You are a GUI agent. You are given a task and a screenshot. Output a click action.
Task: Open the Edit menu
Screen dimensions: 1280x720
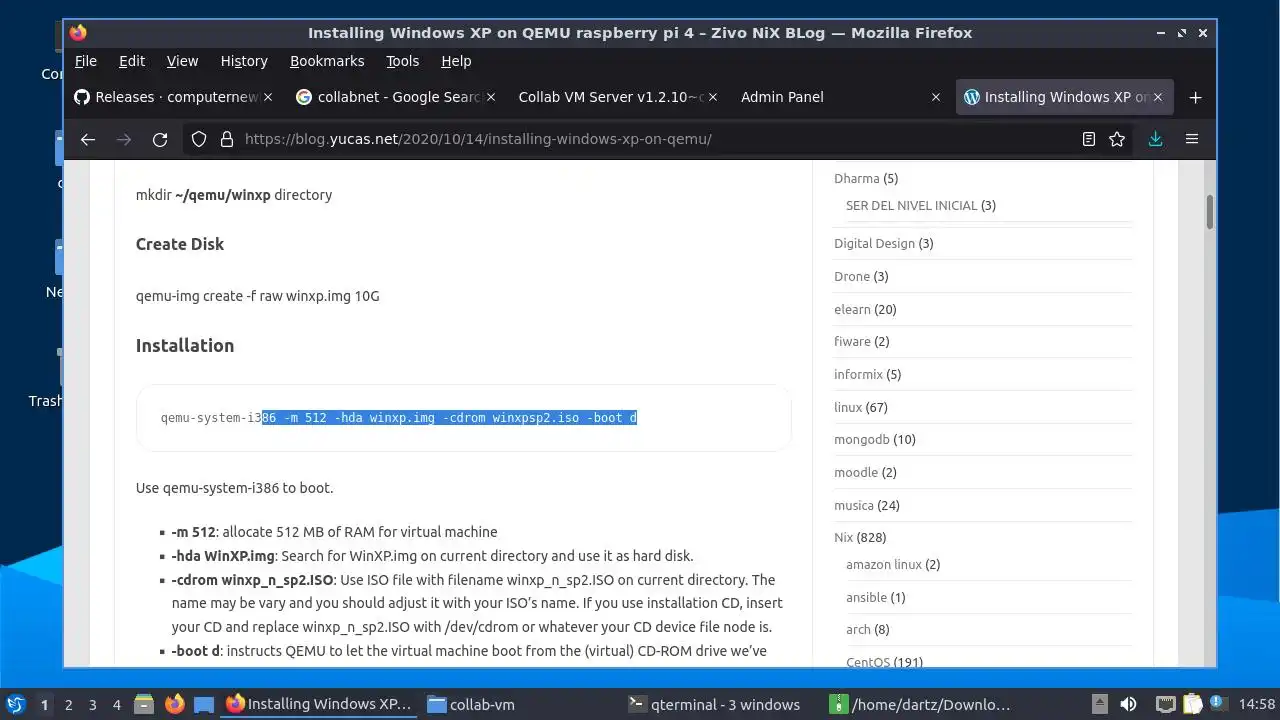(132, 61)
